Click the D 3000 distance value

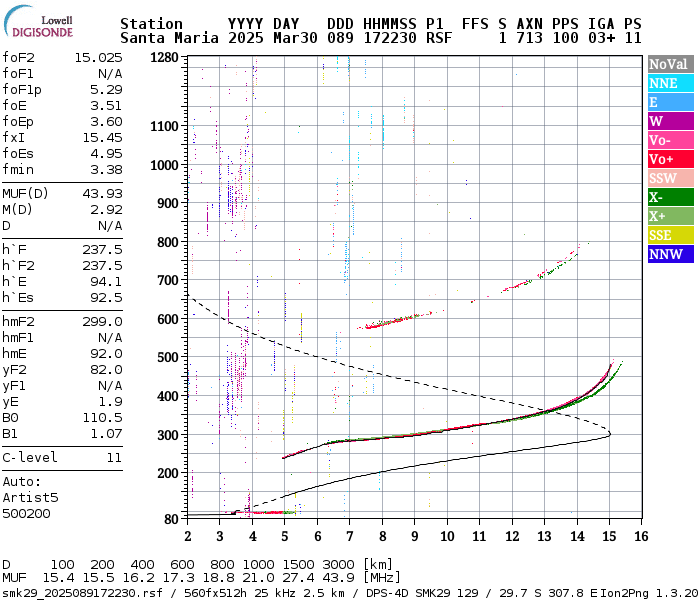click(338, 565)
